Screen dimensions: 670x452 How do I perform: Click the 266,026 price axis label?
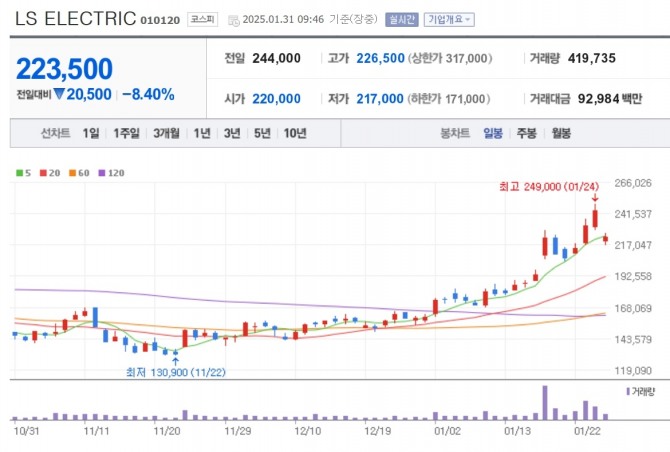coord(633,183)
